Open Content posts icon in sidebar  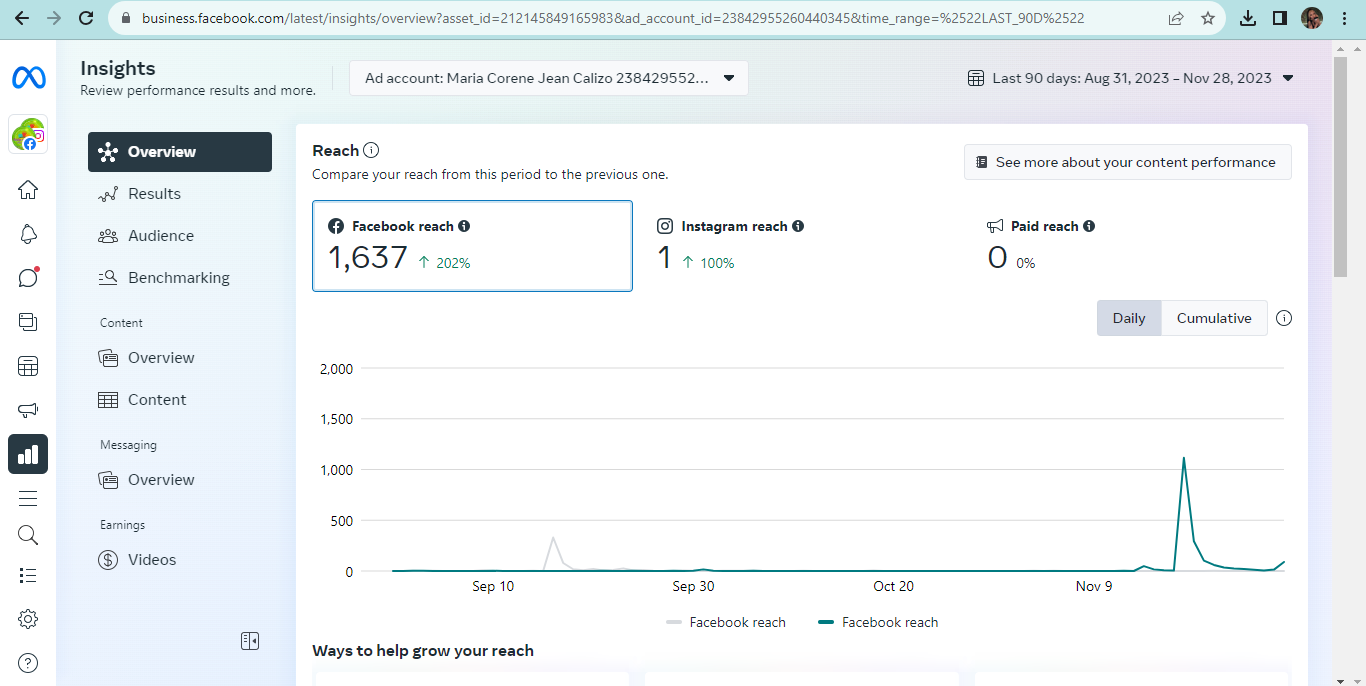(x=28, y=322)
